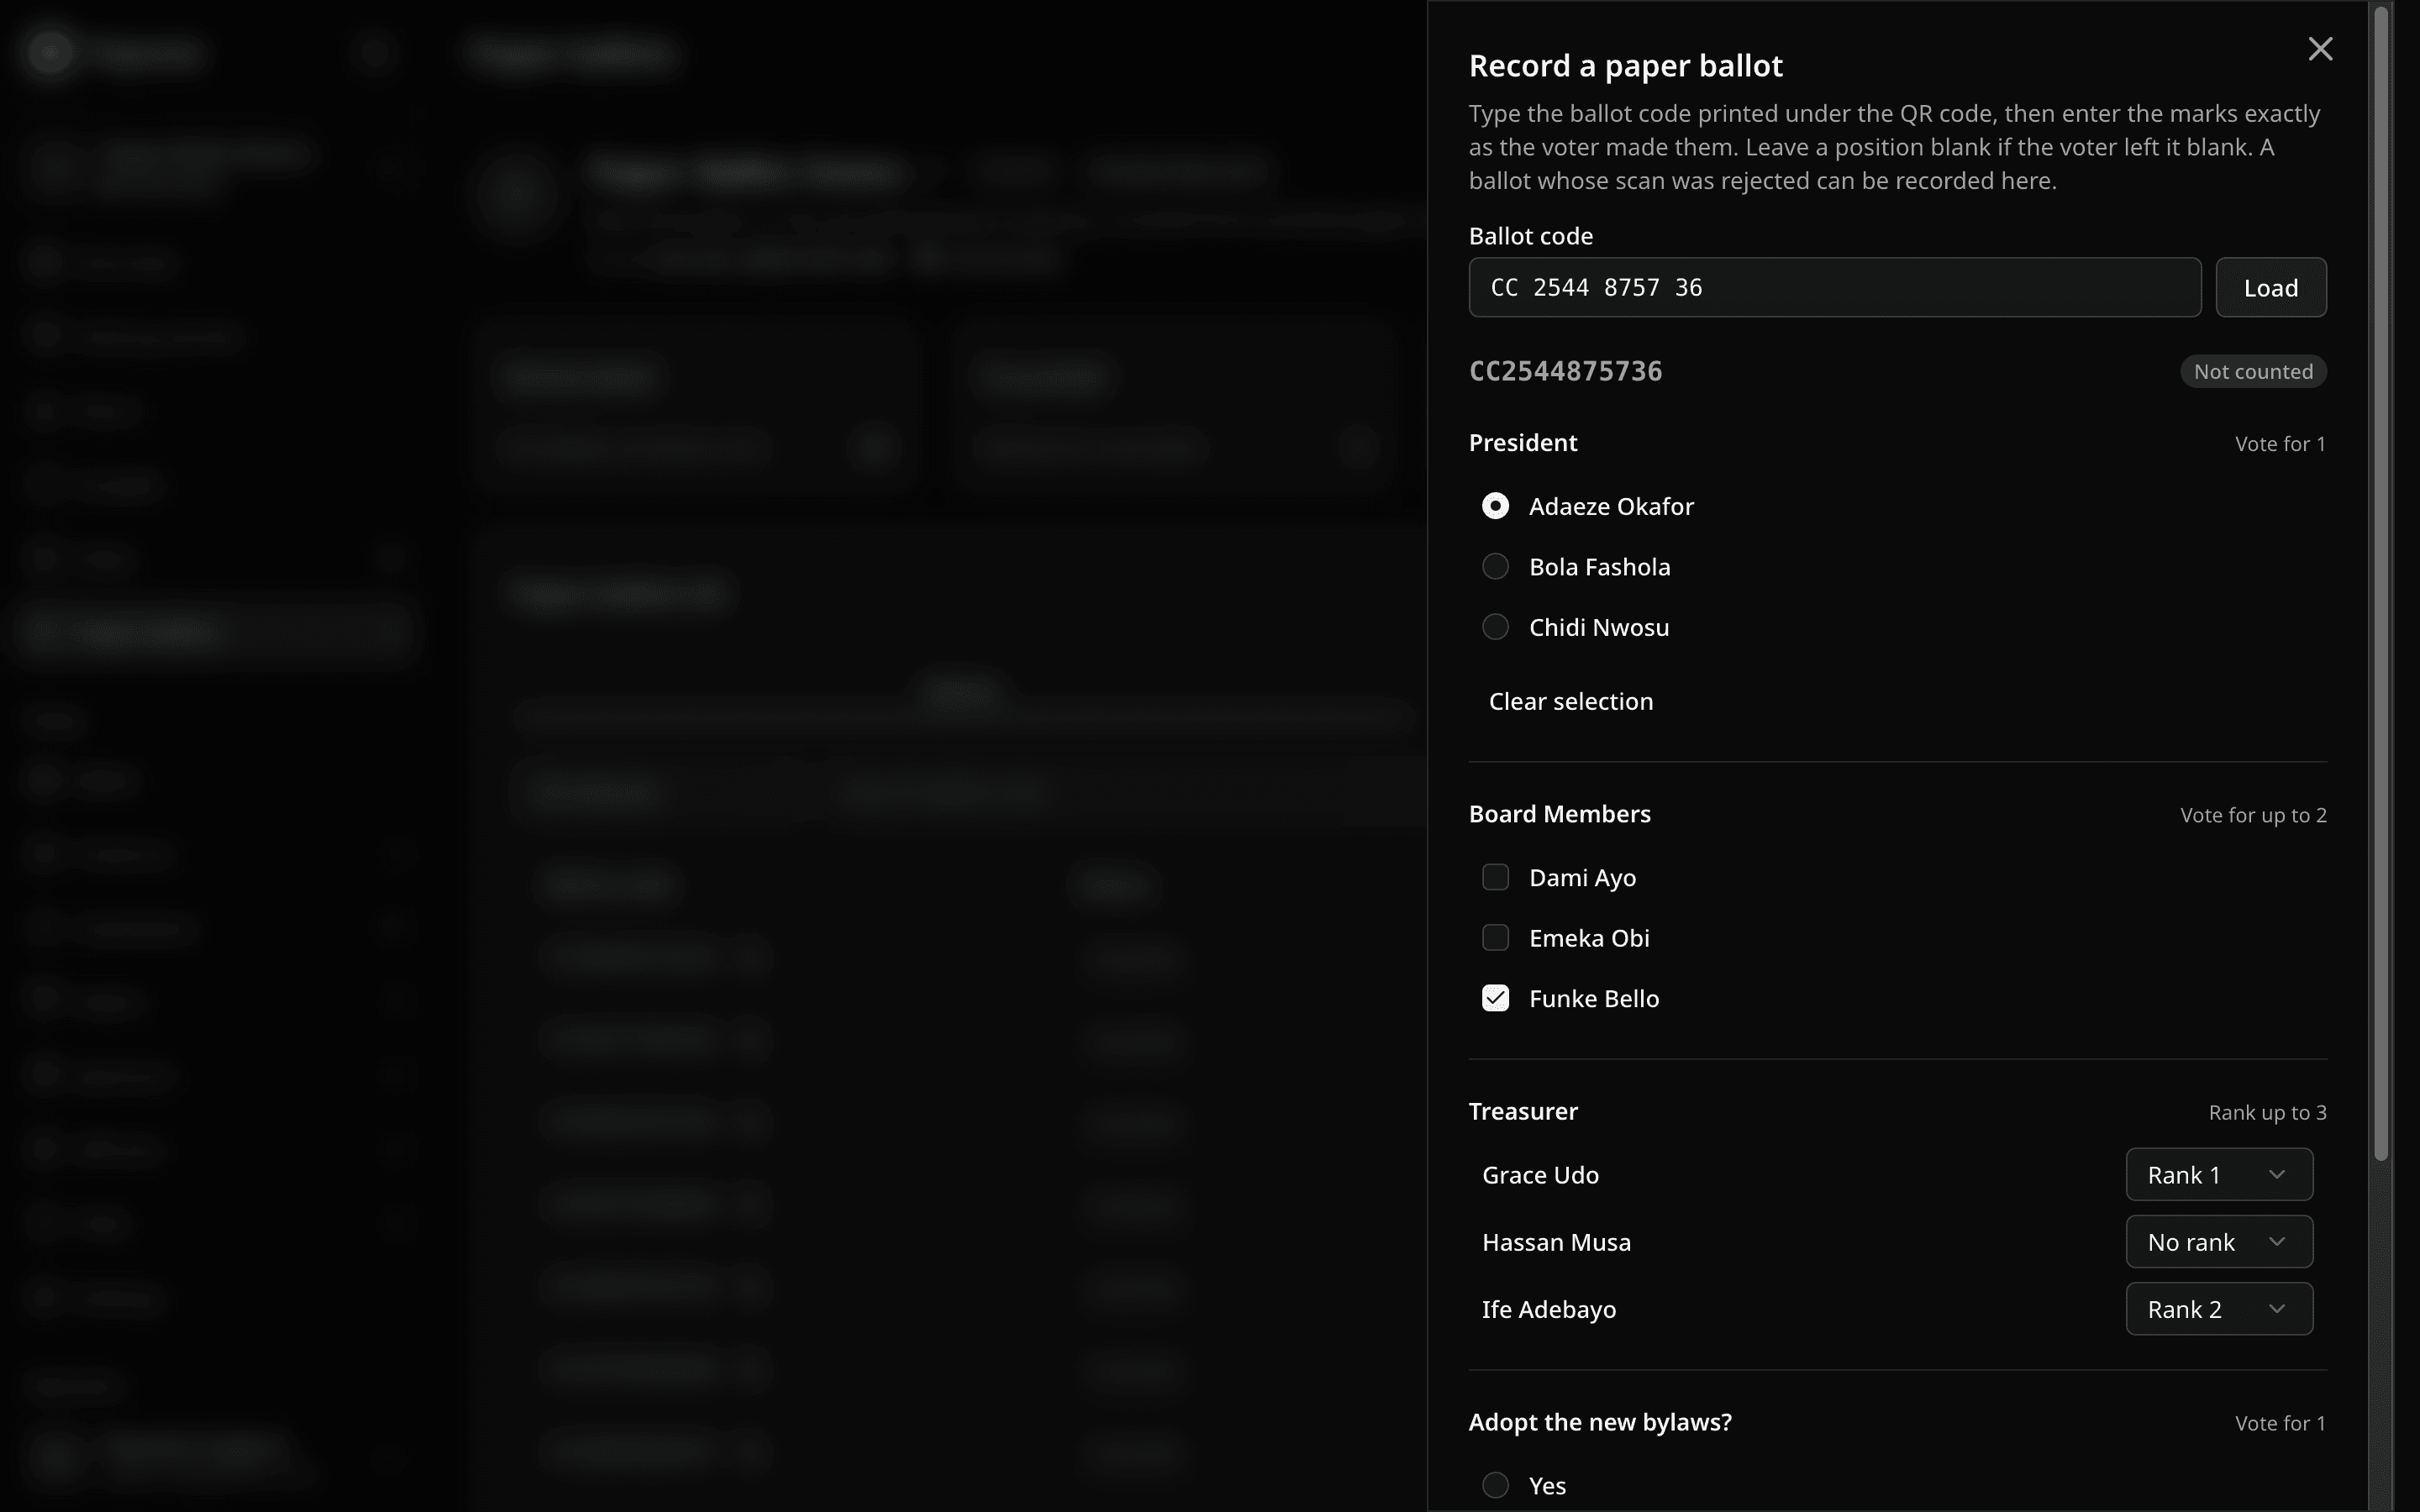
Task: Click the Board Members section heading
Action: tap(1559, 814)
